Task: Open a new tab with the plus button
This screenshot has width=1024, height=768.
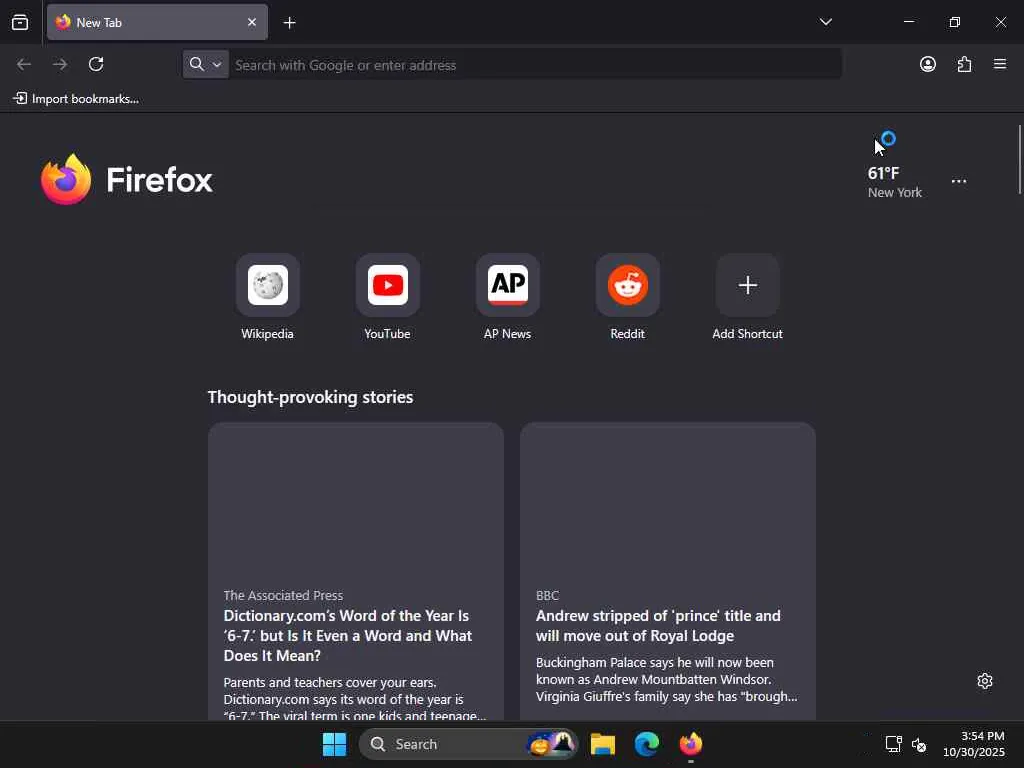Action: click(289, 23)
